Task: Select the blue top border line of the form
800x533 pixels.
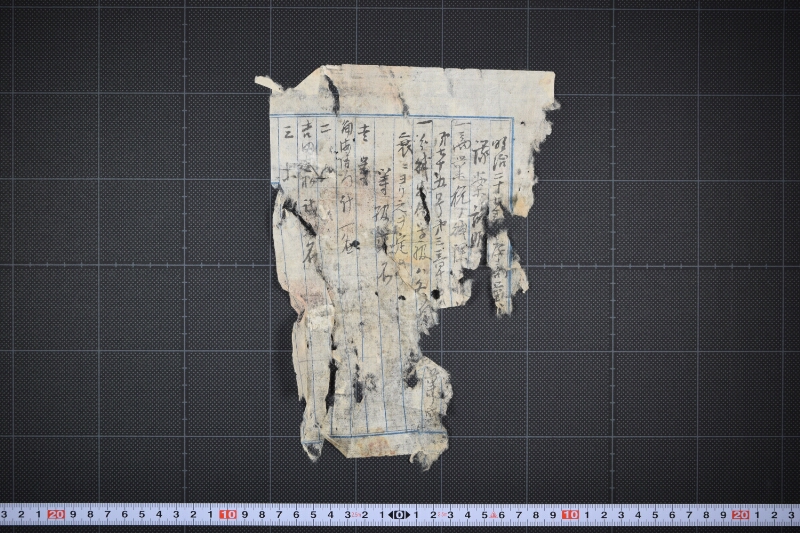Action: coord(392,117)
